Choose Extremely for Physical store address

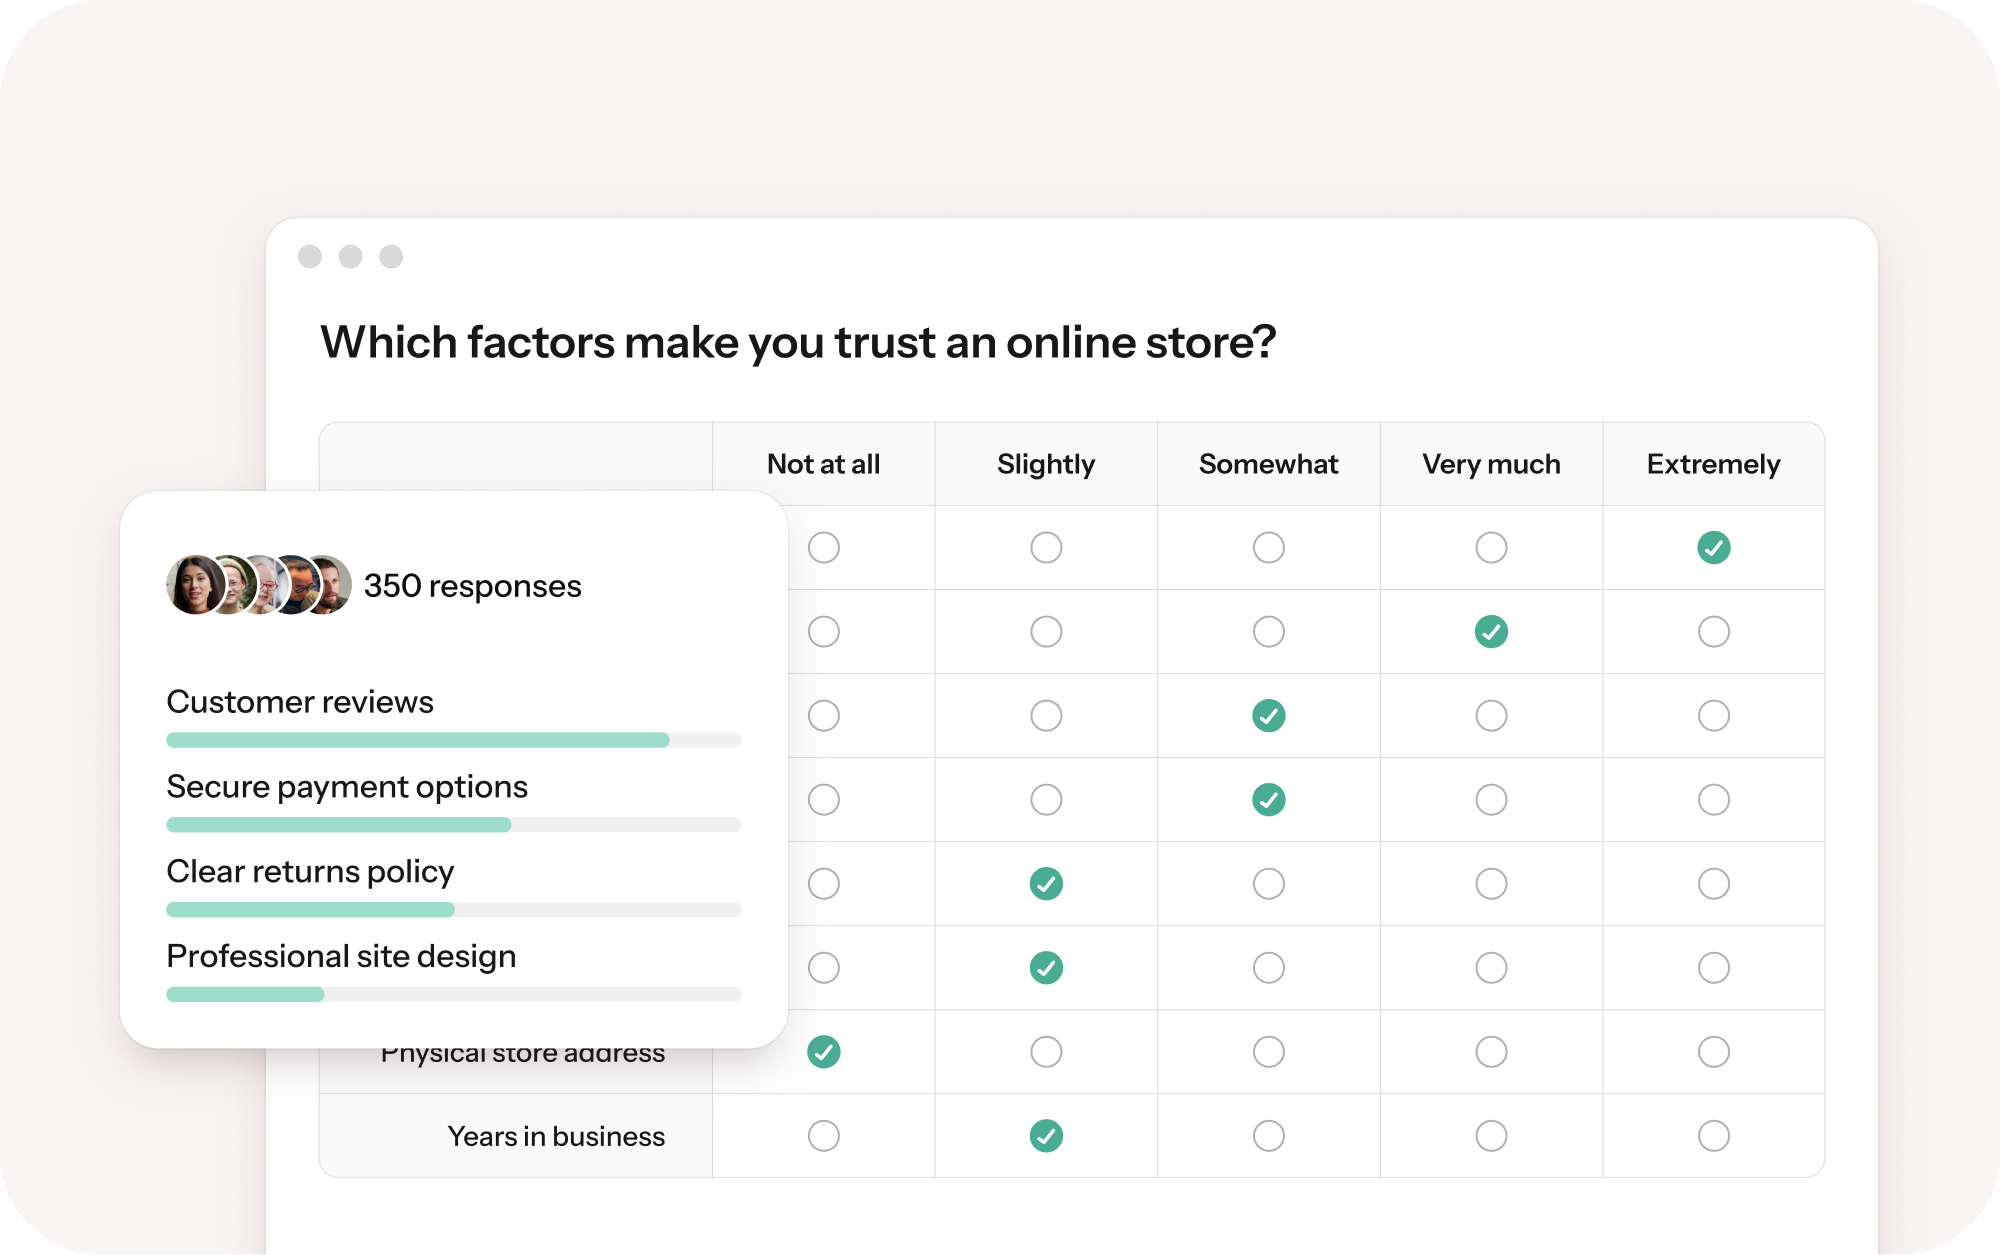[1713, 1052]
